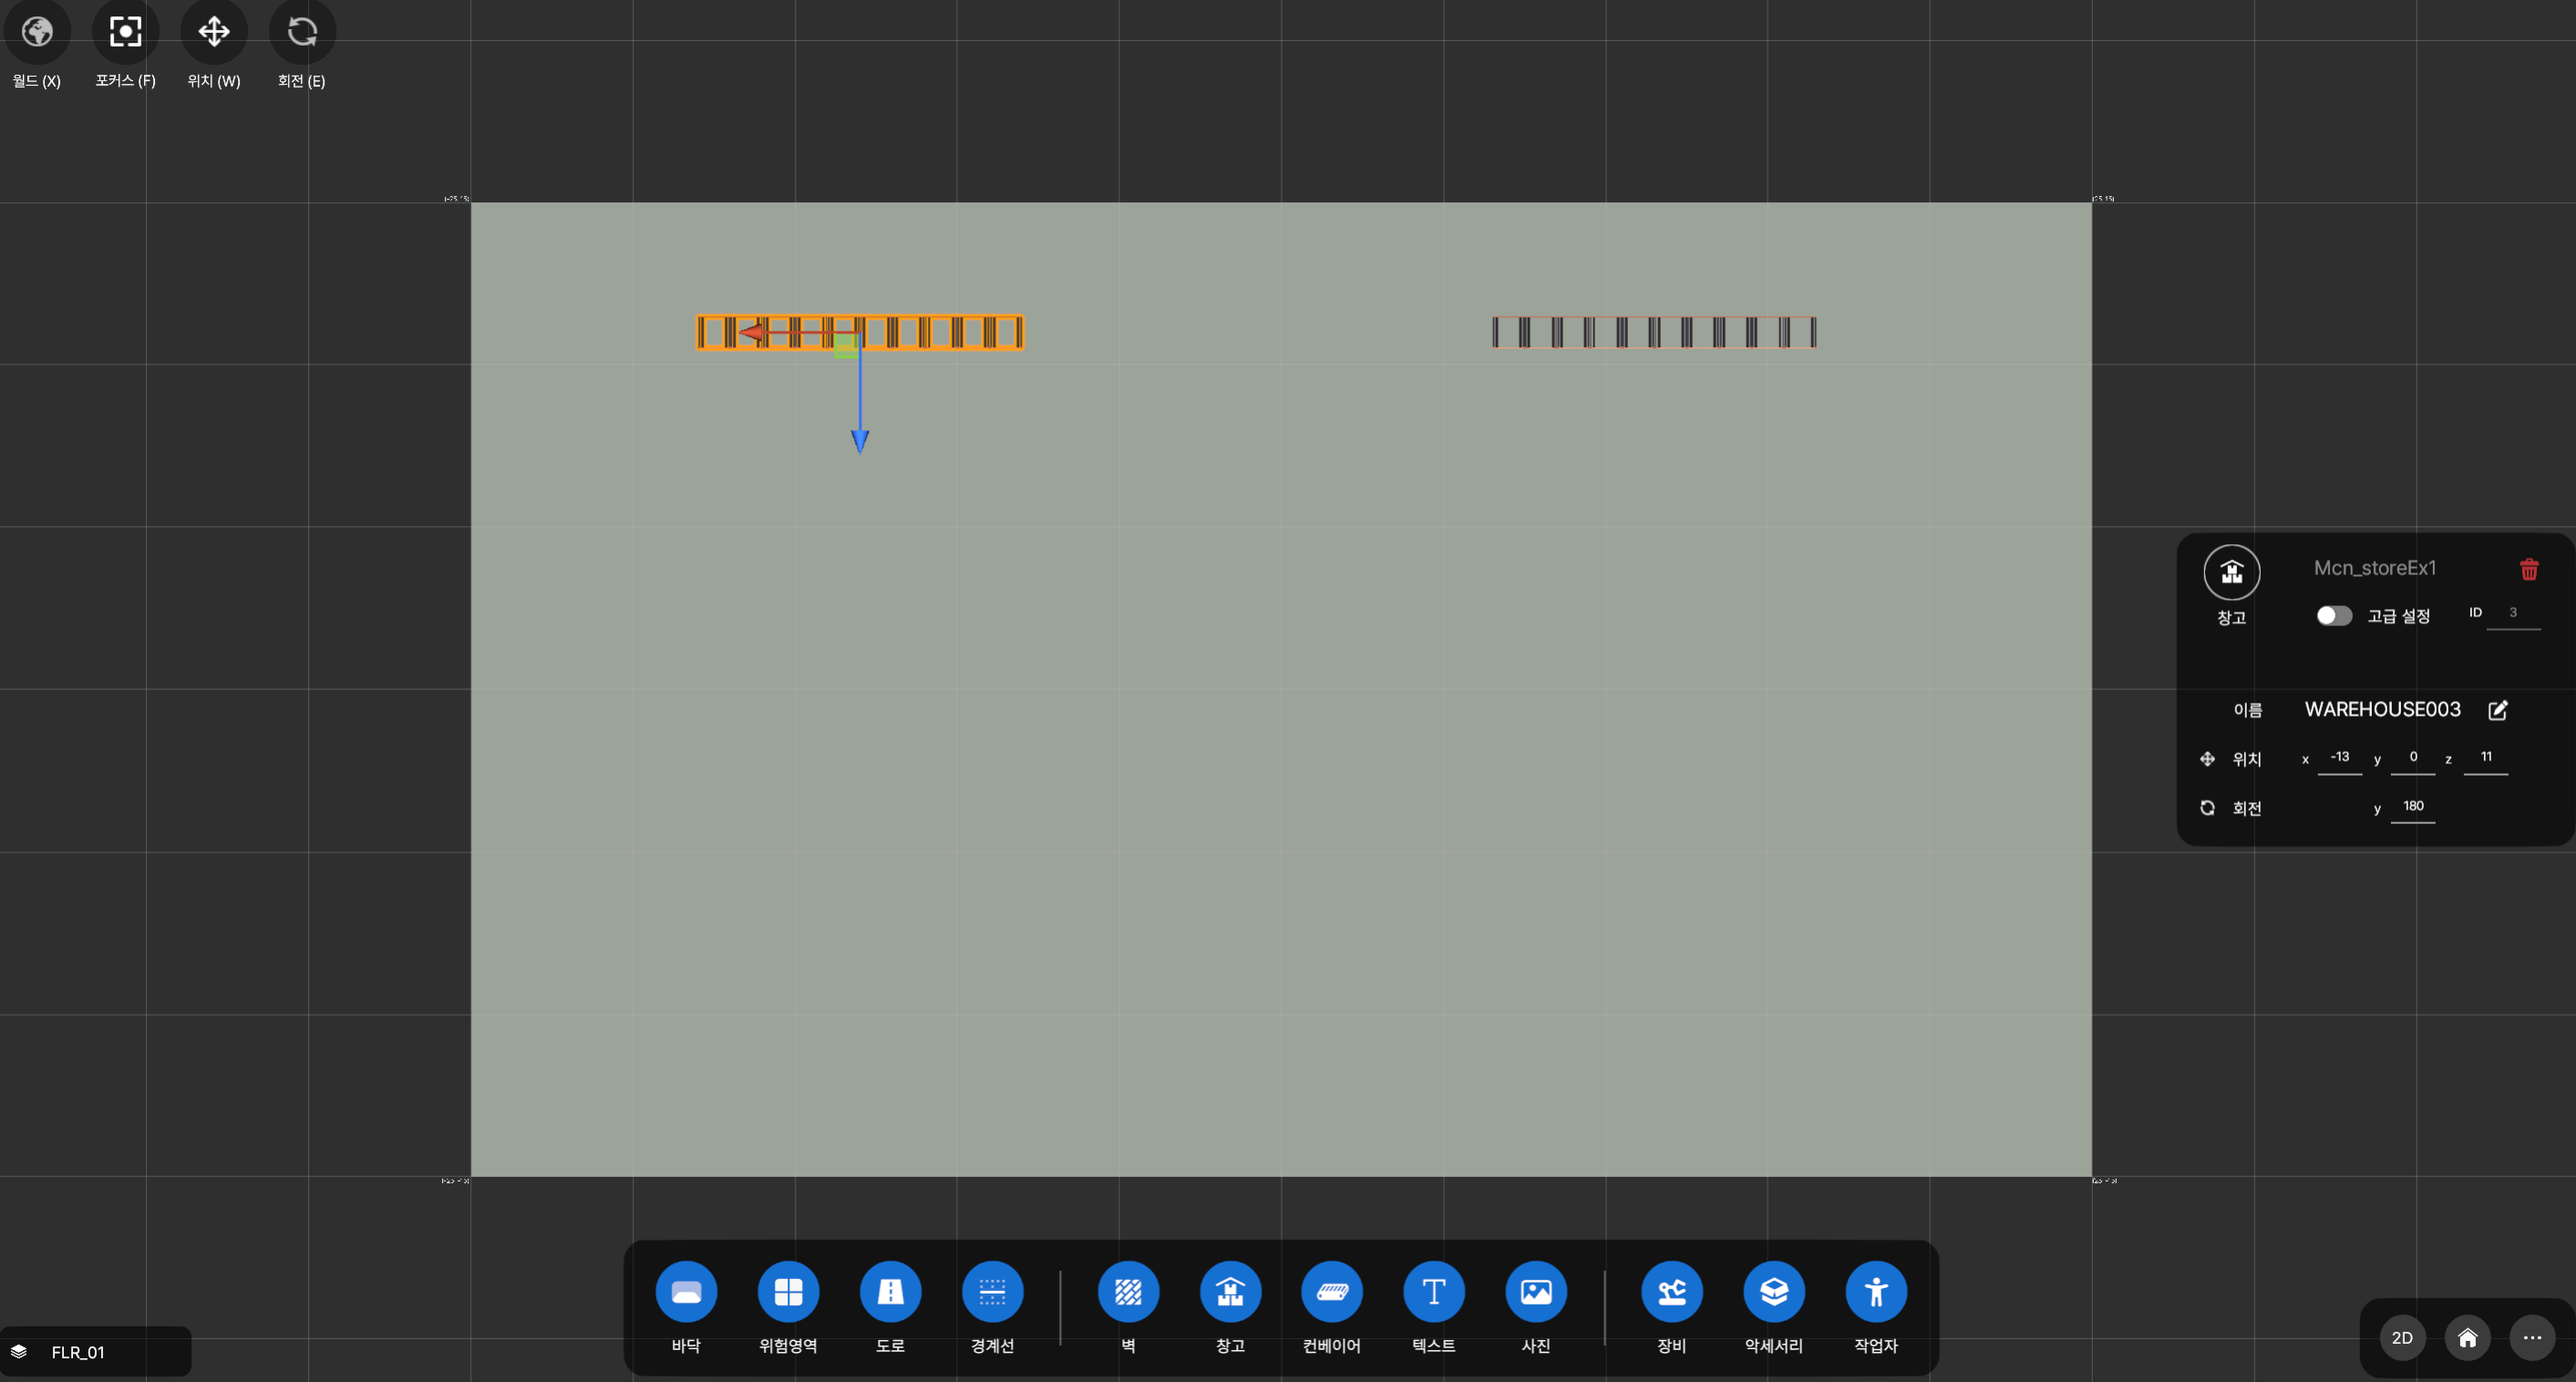The height and width of the screenshot is (1382, 2576).
Task: Insert a text (텍스트) object
Action: coord(1434,1291)
